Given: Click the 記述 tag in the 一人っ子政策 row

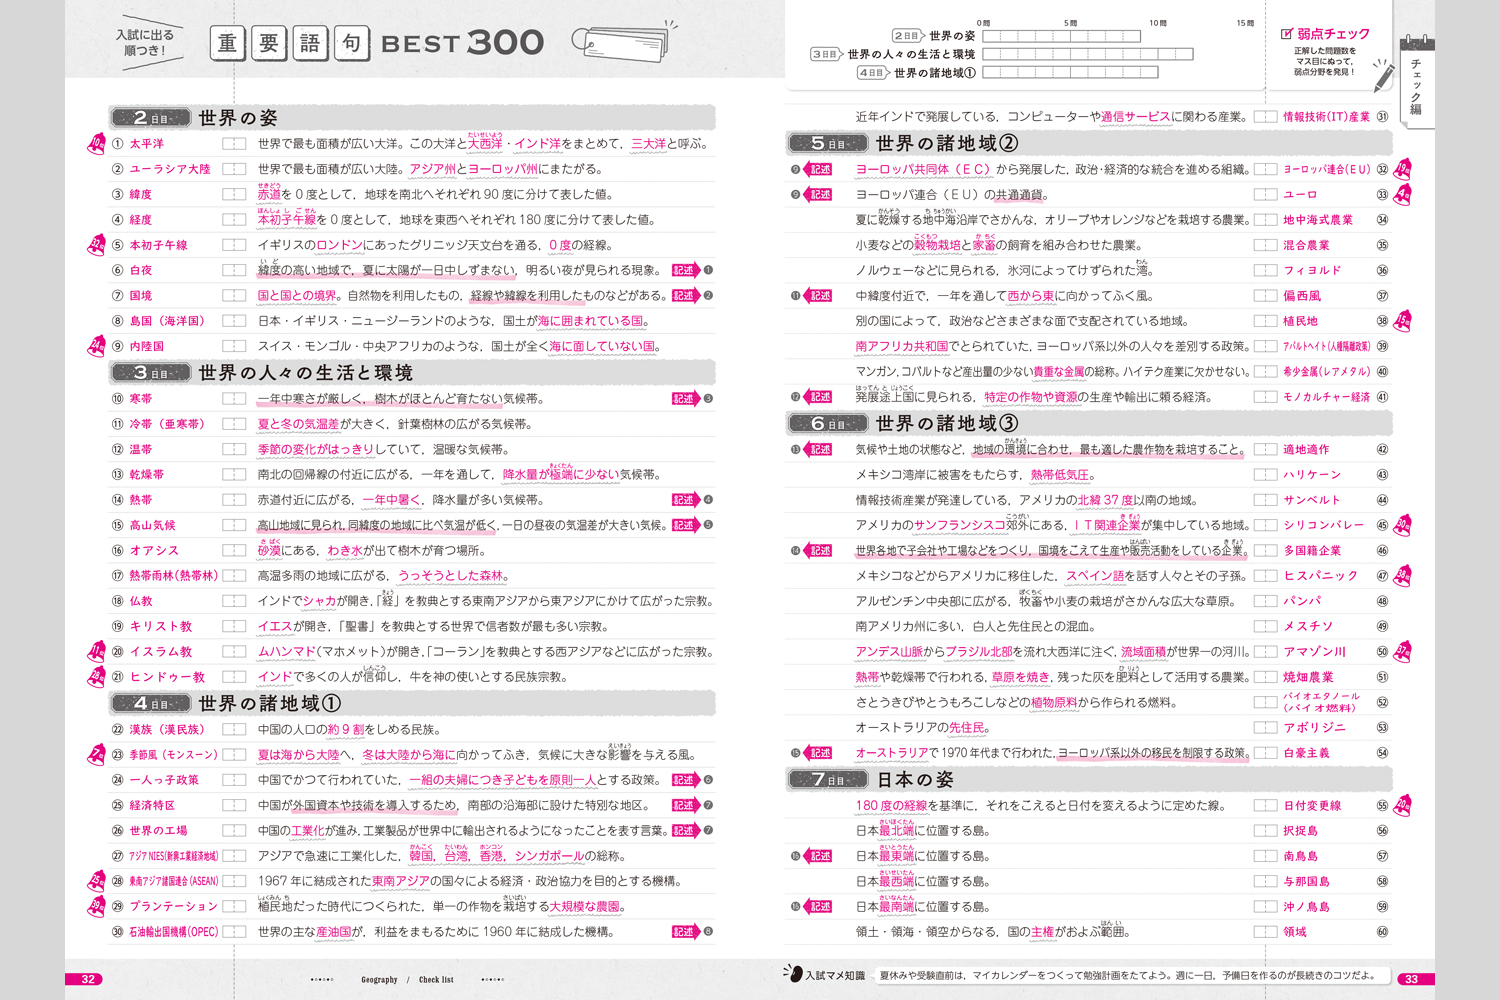Looking at the screenshot, I should [685, 779].
